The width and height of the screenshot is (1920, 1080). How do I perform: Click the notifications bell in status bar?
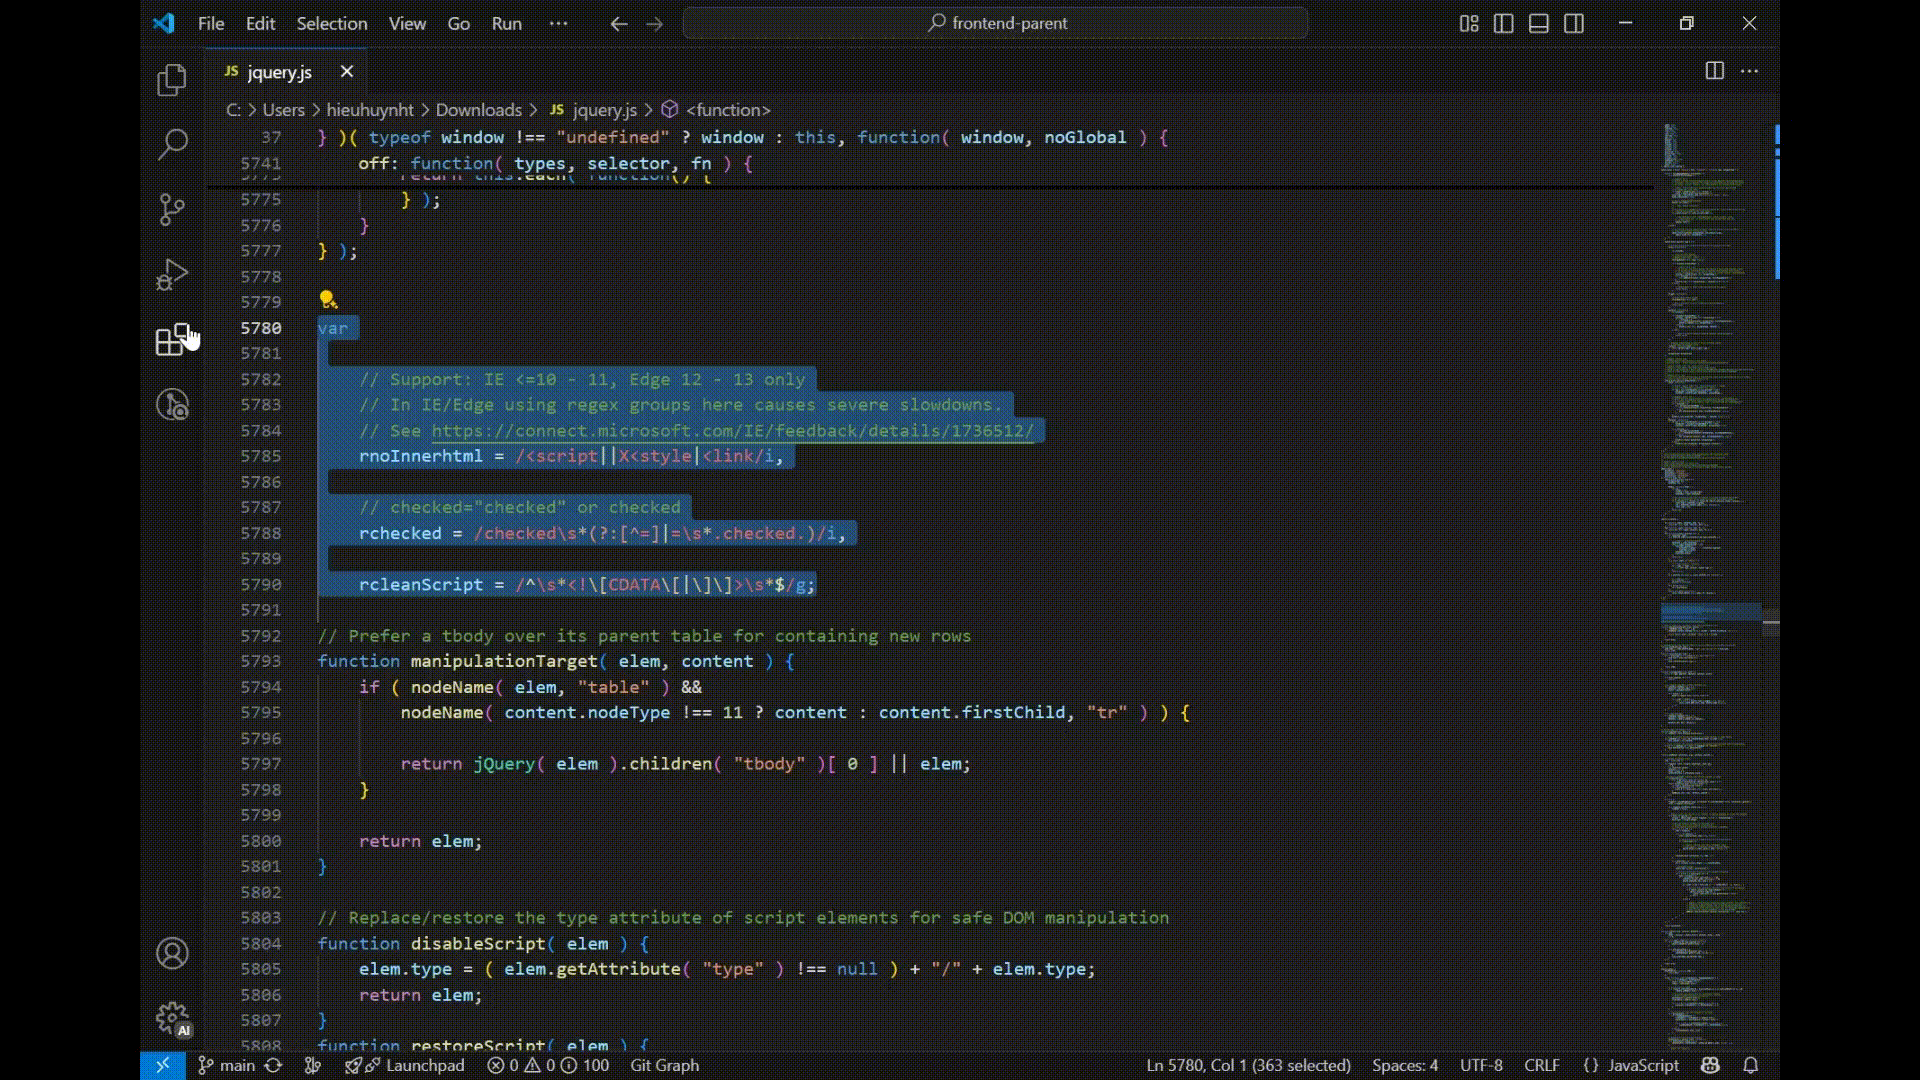(x=1751, y=1065)
